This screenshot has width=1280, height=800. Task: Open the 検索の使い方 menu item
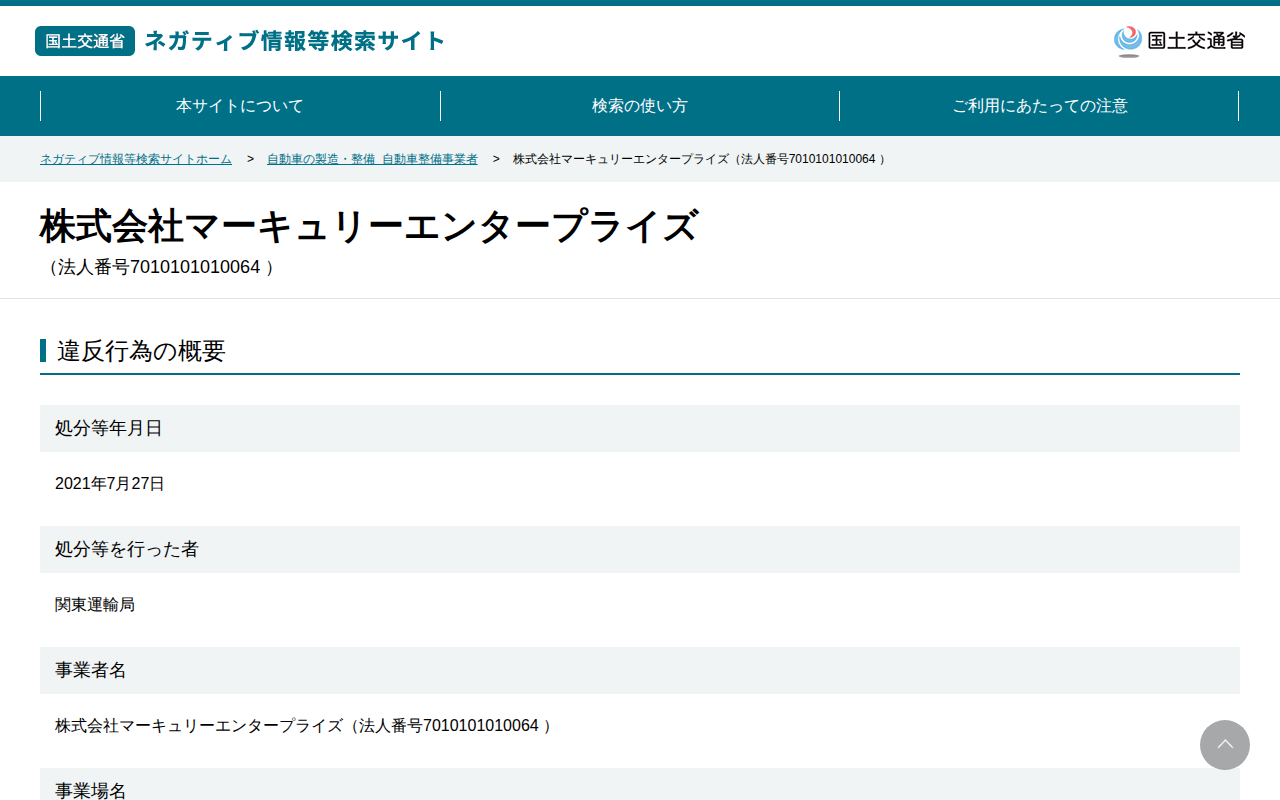coord(640,106)
